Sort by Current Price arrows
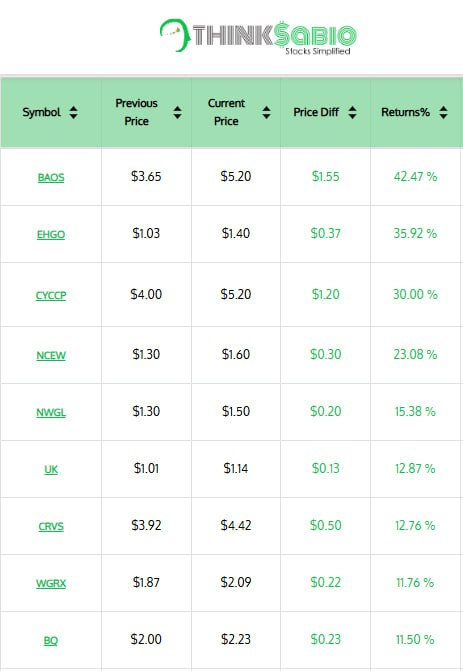 (x=266, y=113)
